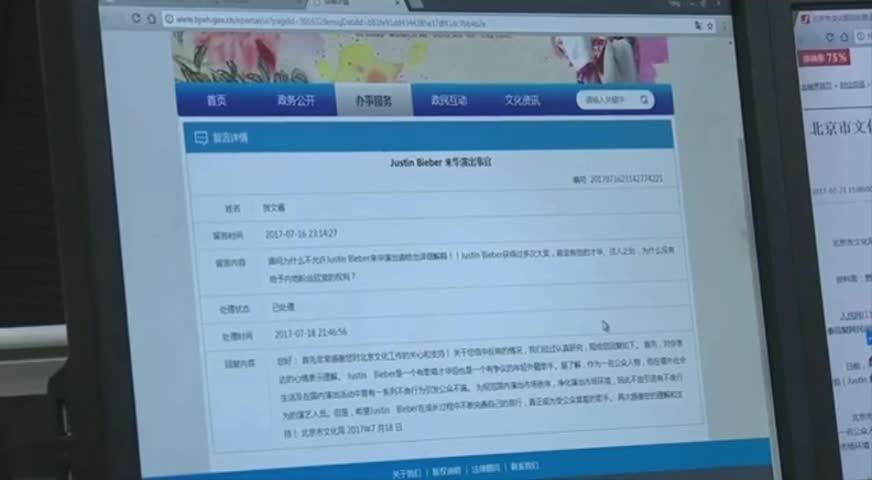872x480 pixels.
Task: Select the highlighted 办事服务 tab
Action: pyautogui.click(x=374, y=101)
